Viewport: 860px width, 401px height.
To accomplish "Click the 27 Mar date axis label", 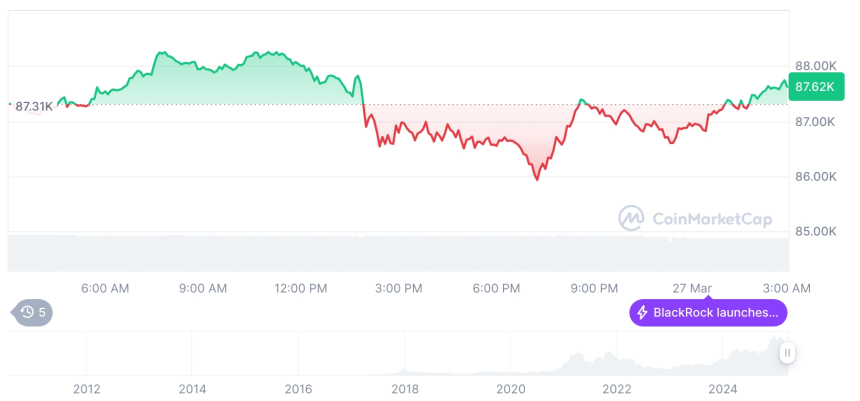I will [x=692, y=288].
